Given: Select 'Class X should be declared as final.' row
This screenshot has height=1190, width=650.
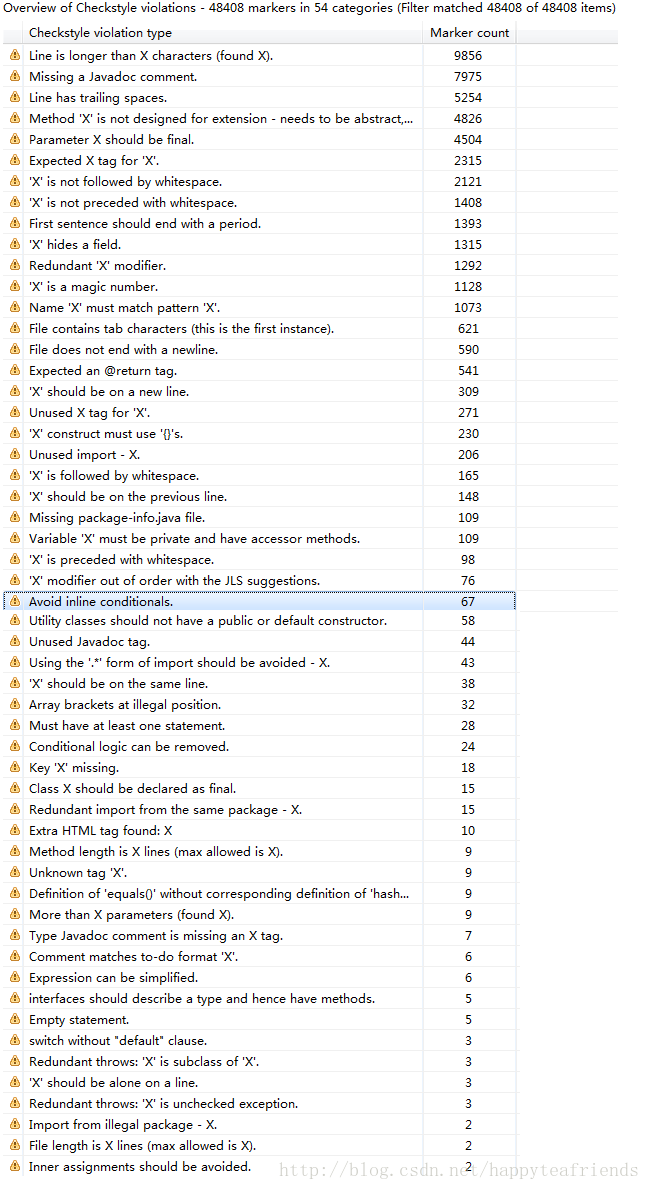Looking at the screenshot, I should (x=260, y=789).
